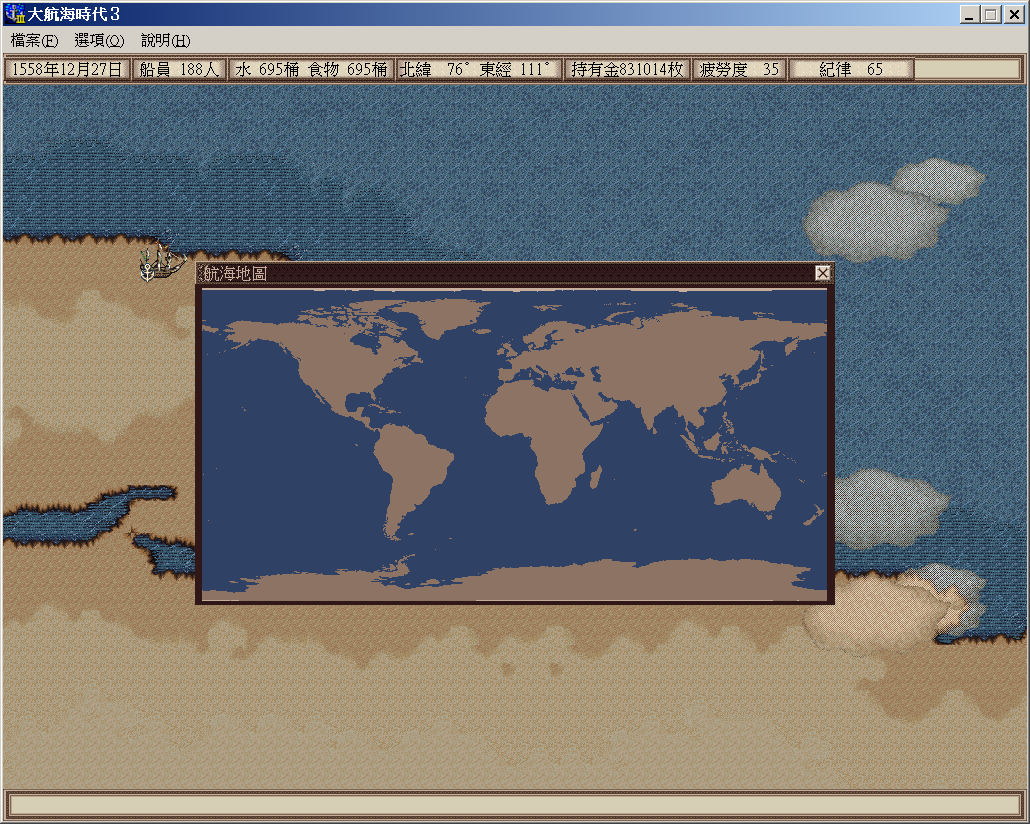Screen dimensions: 1030x824
Task: Click the anchored sailing ship on the coast
Action: [159, 263]
